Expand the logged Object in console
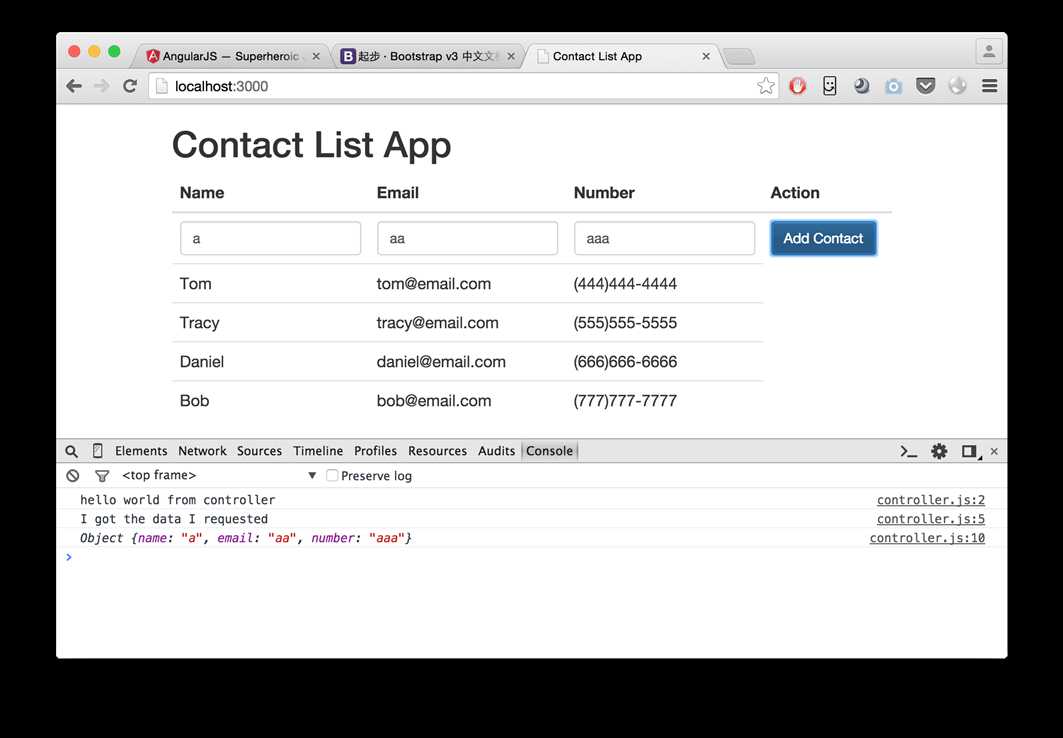The image size is (1063, 738). 245,538
